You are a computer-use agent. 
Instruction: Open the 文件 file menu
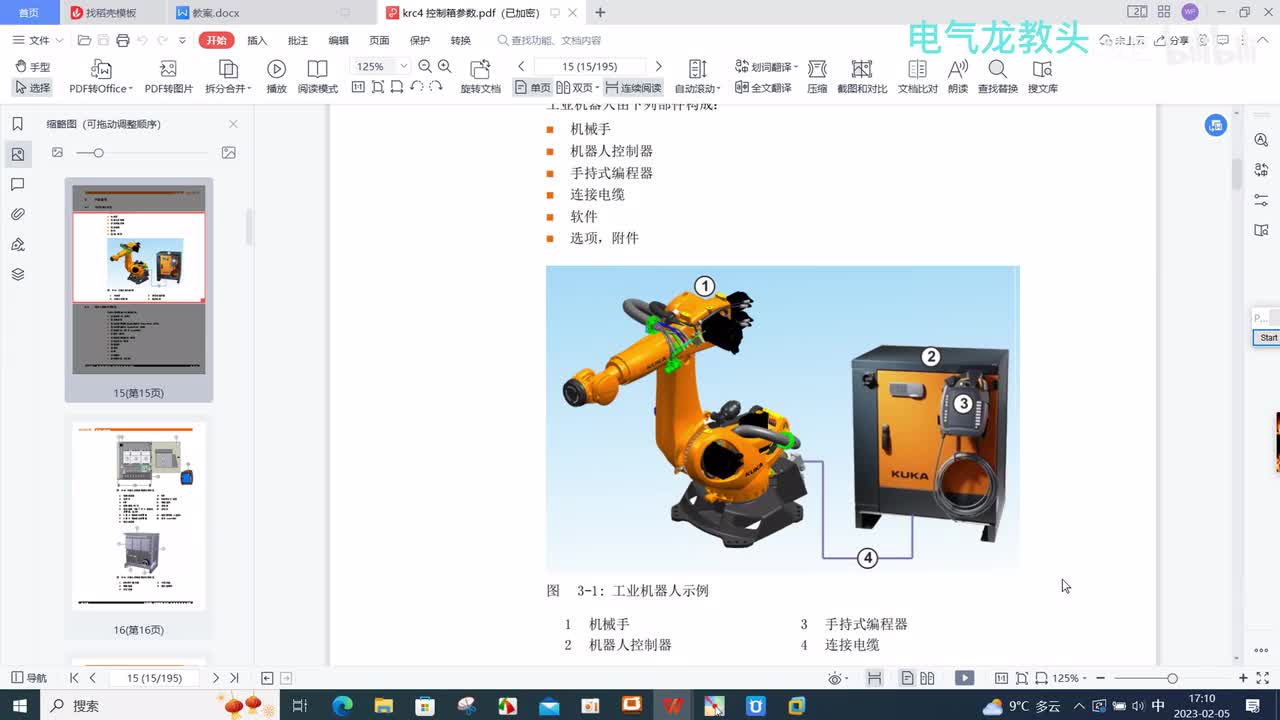[x=38, y=40]
